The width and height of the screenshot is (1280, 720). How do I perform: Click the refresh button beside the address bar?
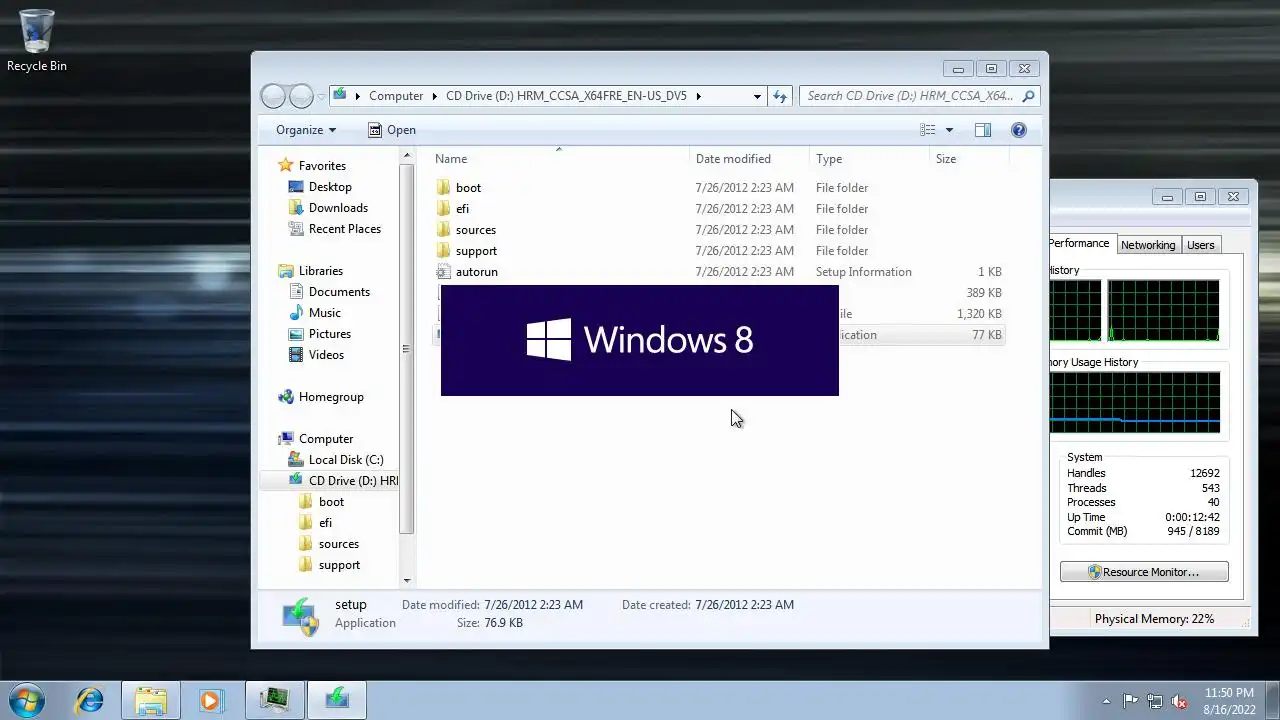tap(780, 96)
